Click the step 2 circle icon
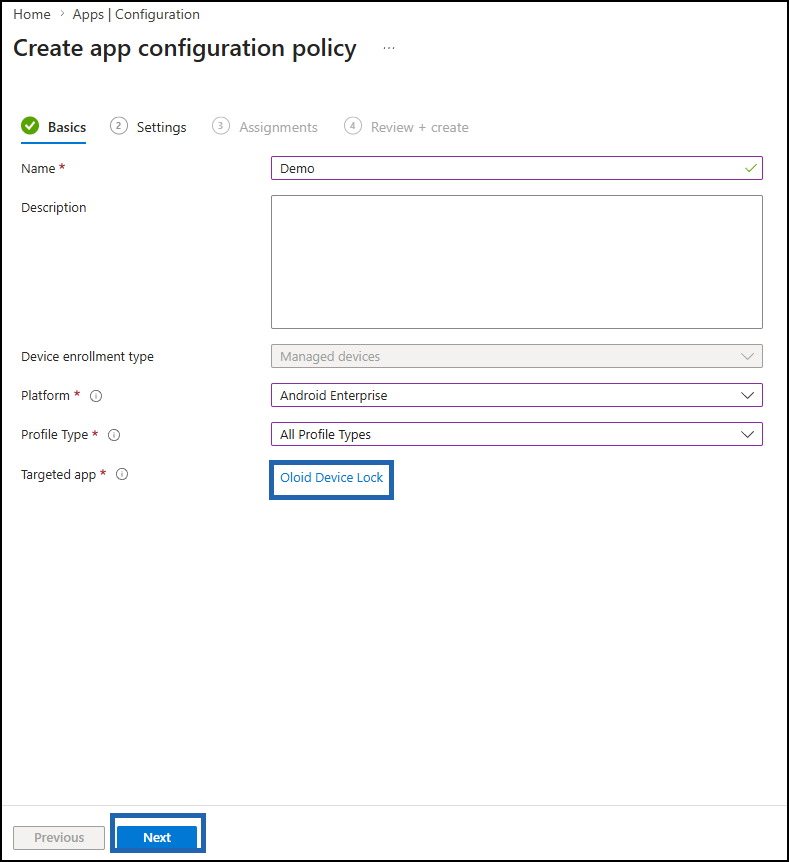This screenshot has height=862, width=789. tap(119, 126)
